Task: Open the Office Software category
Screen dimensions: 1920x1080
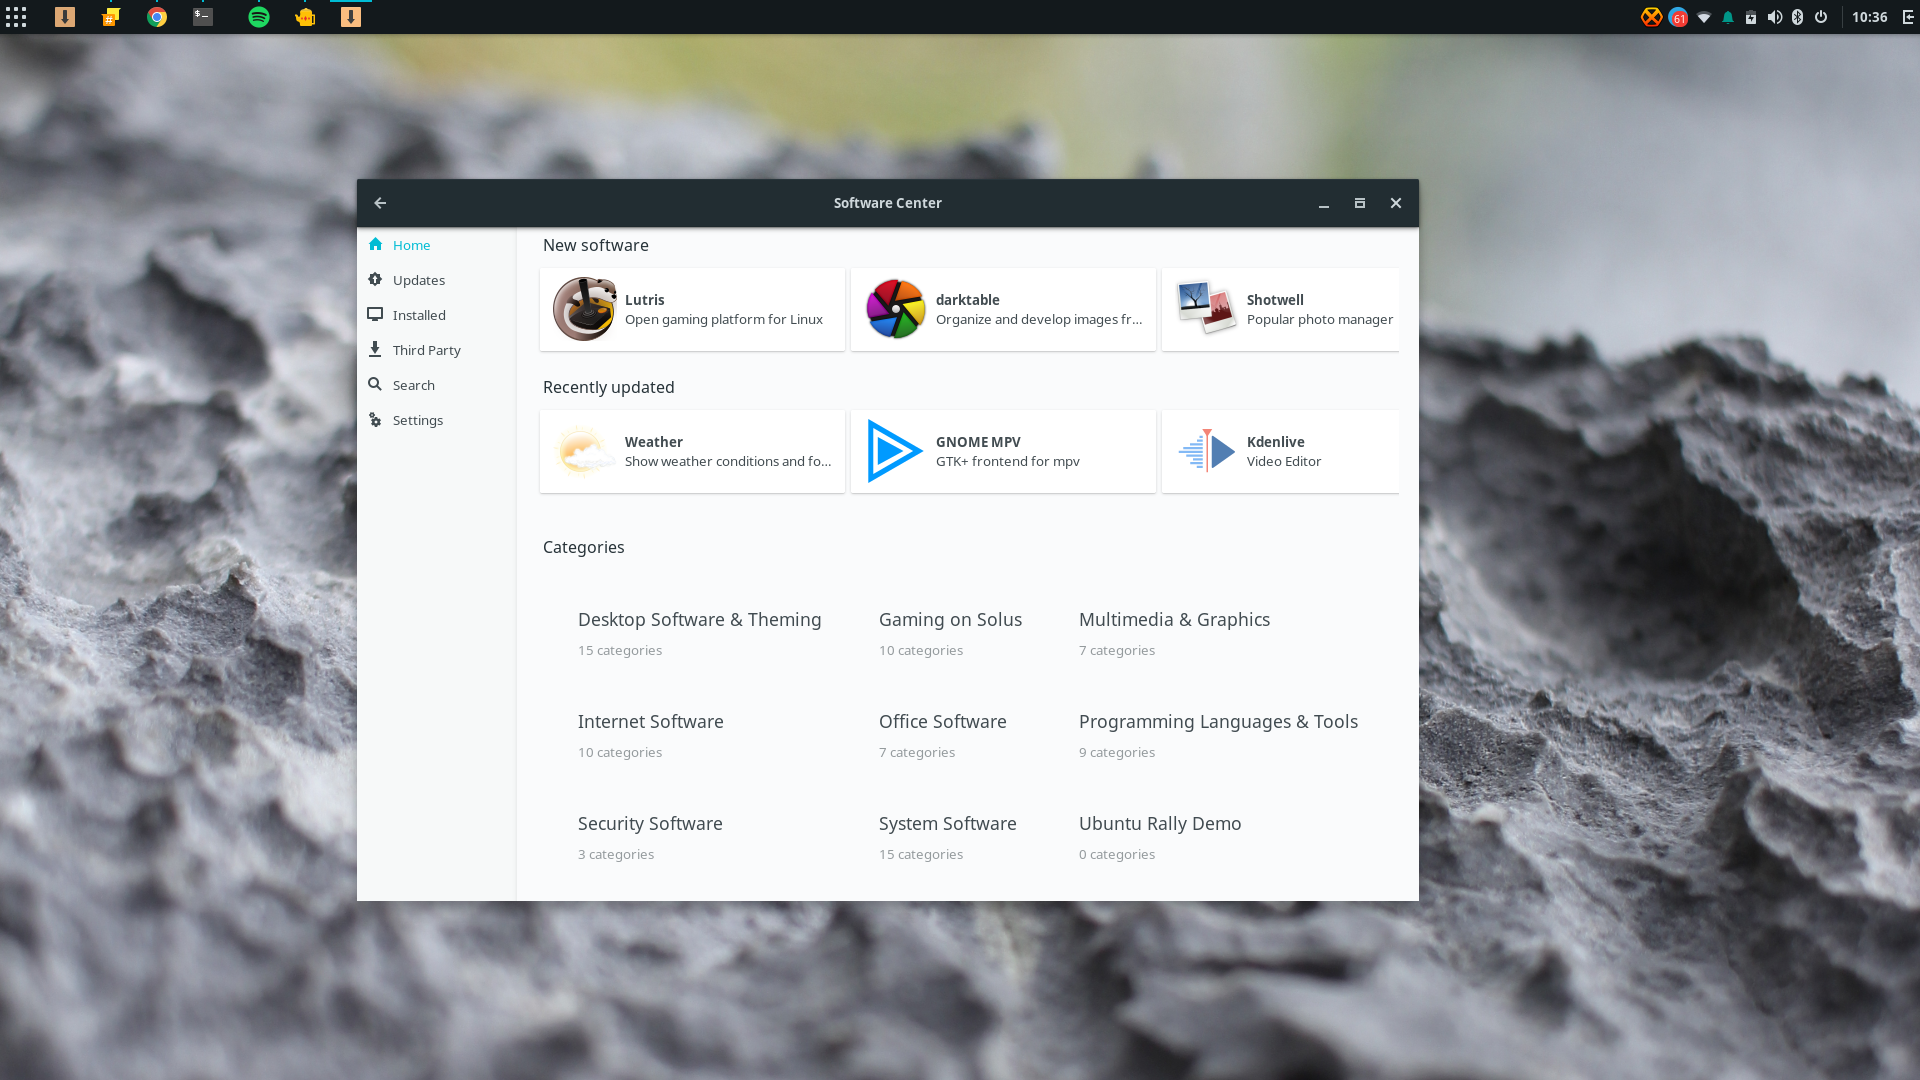Action: [x=942, y=735]
